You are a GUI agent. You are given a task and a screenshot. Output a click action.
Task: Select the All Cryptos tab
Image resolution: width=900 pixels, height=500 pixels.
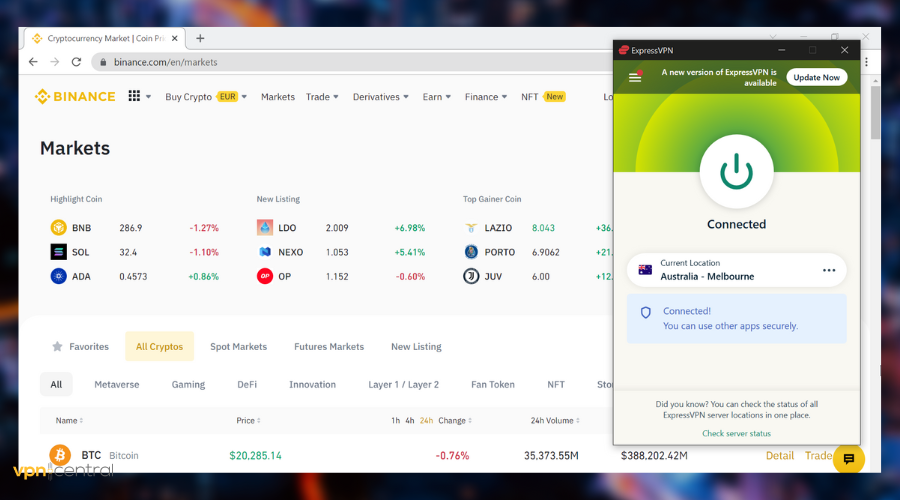click(160, 347)
